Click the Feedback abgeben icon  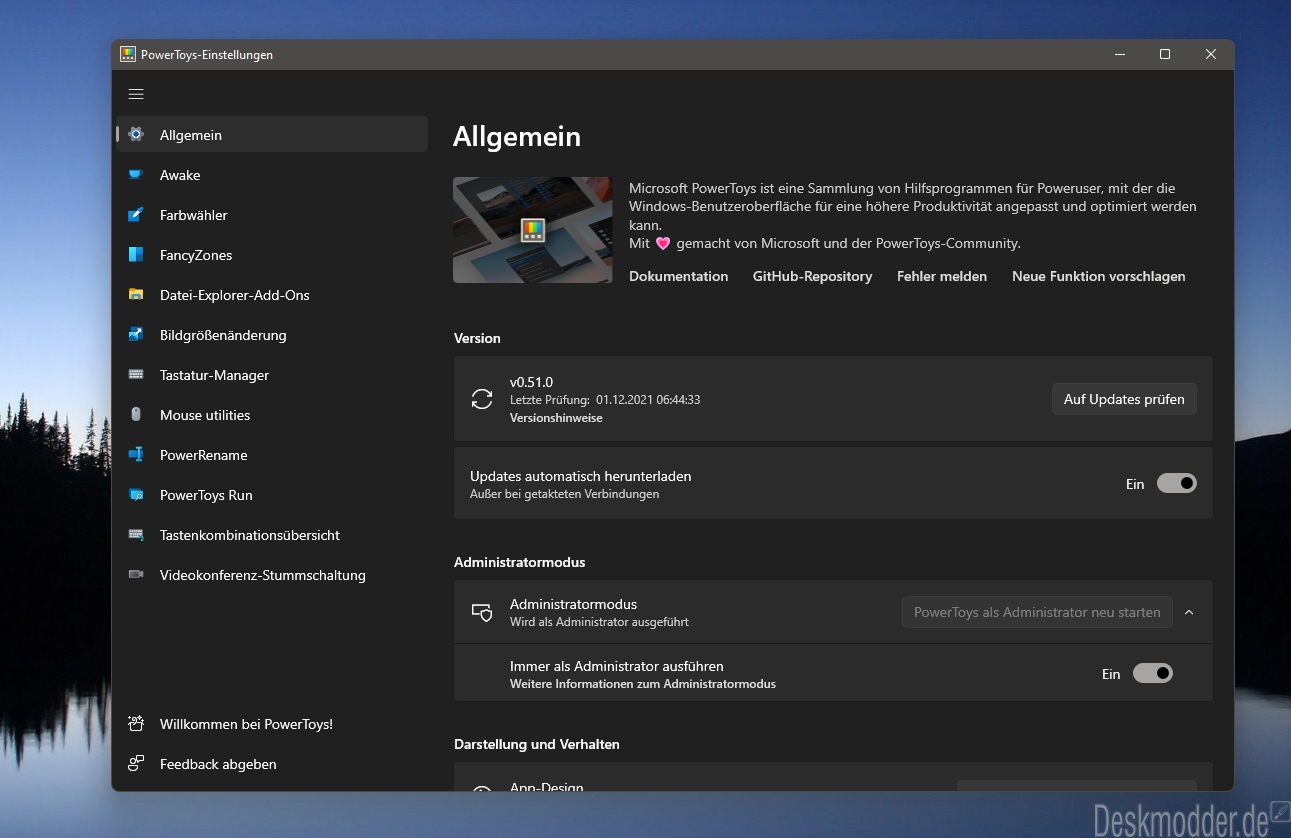[x=136, y=763]
